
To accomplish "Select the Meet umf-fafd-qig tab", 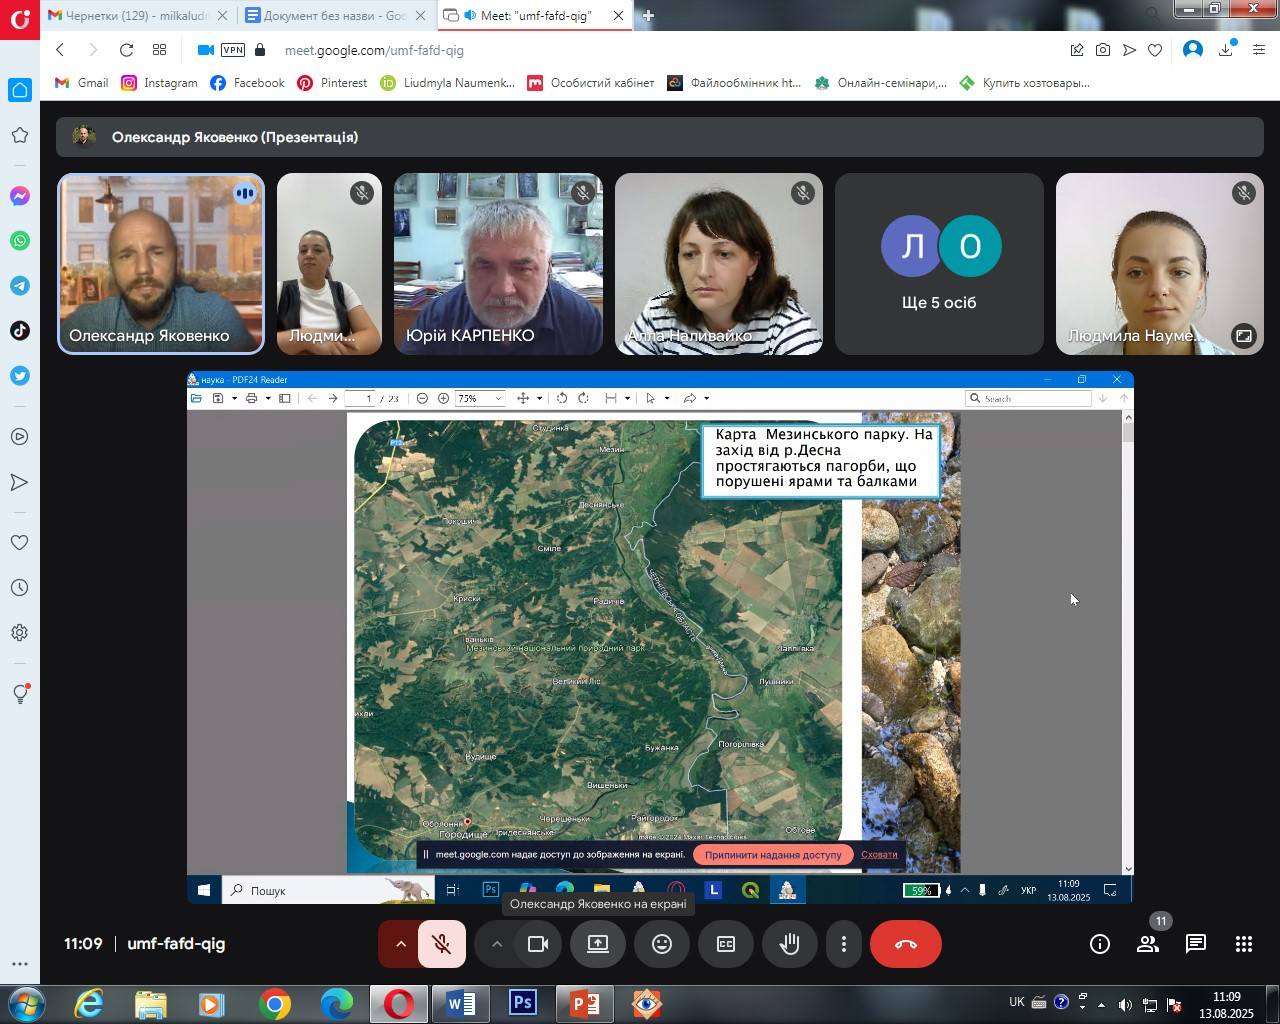I will click(x=534, y=15).
